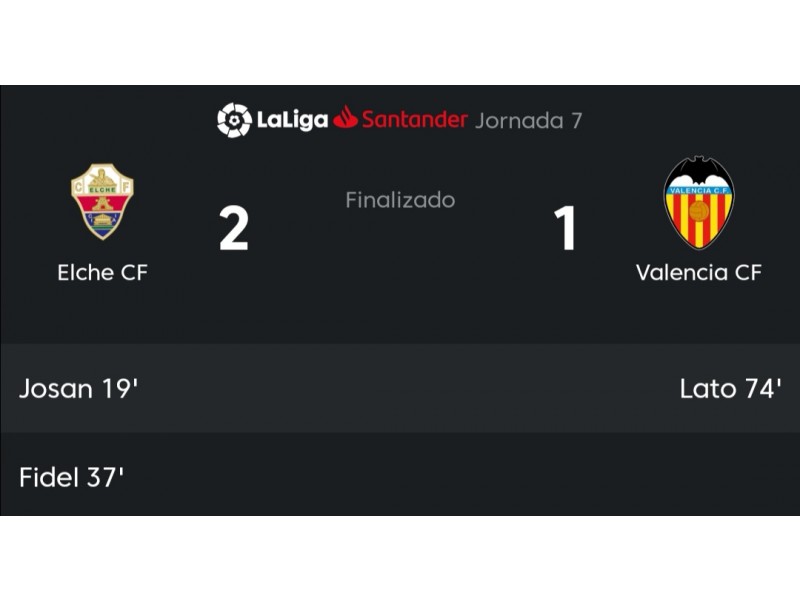Select the red Santander wordmark

(x=414, y=119)
